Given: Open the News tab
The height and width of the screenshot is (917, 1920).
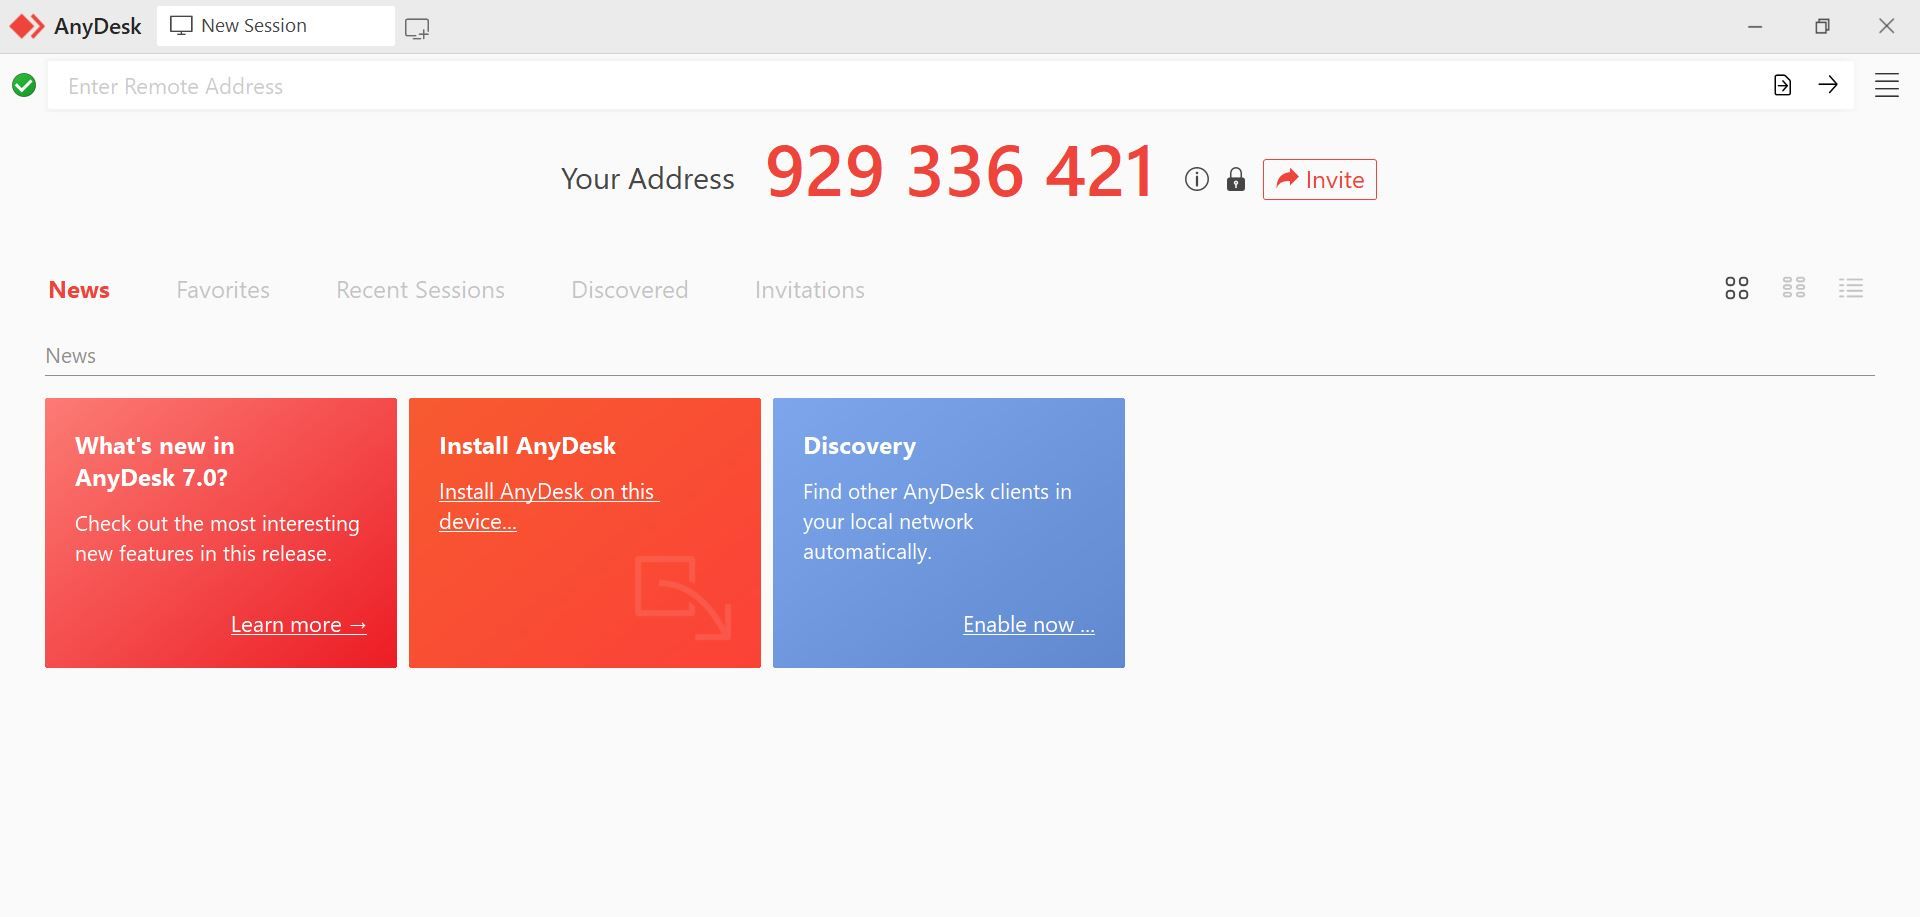Looking at the screenshot, I should click(x=79, y=290).
